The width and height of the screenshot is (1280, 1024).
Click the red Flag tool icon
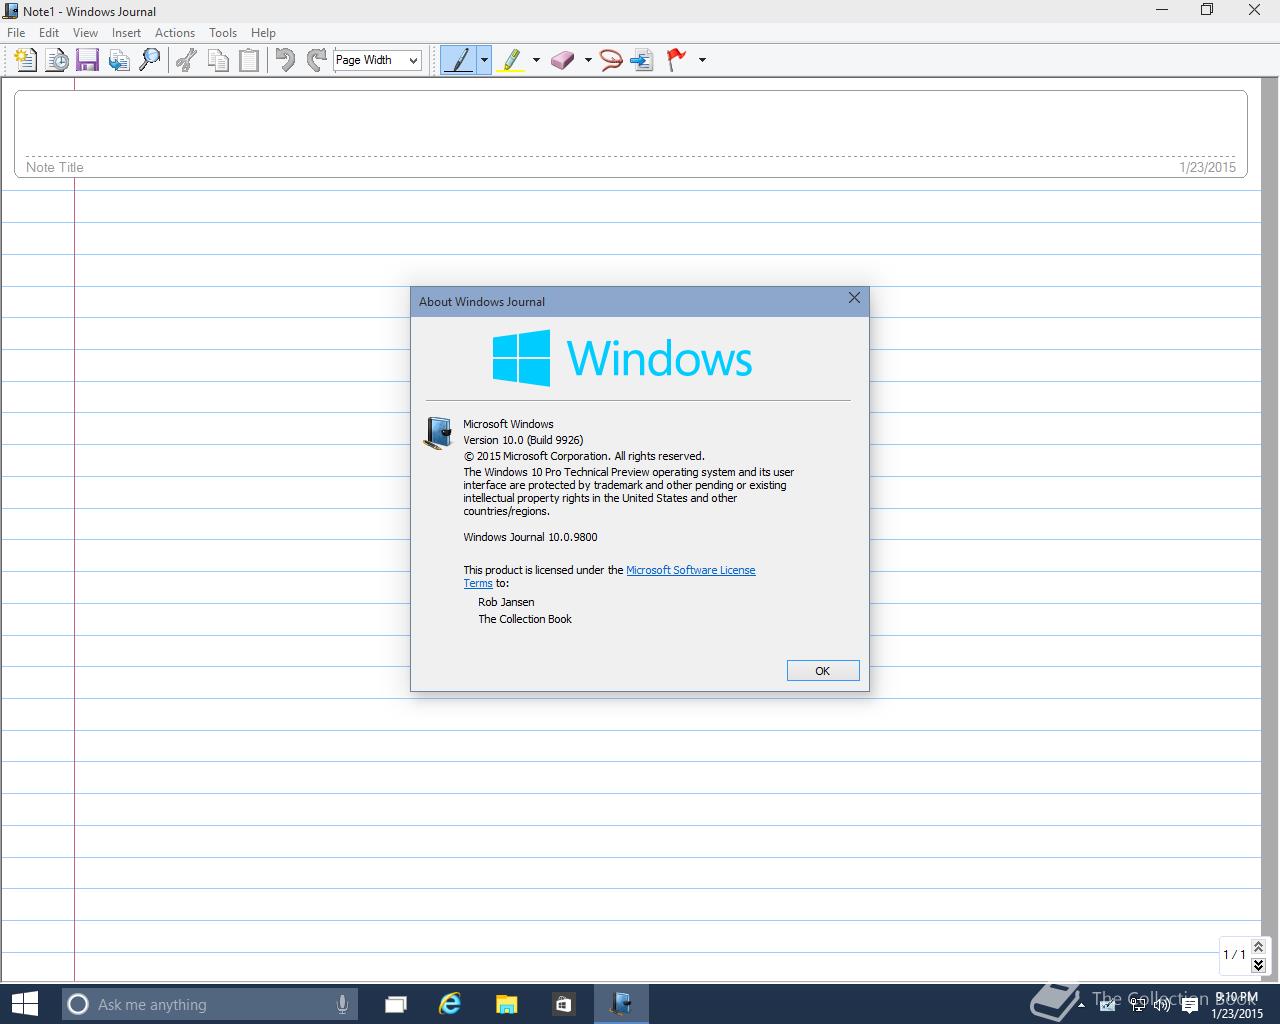pyautogui.click(x=677, y=60)
